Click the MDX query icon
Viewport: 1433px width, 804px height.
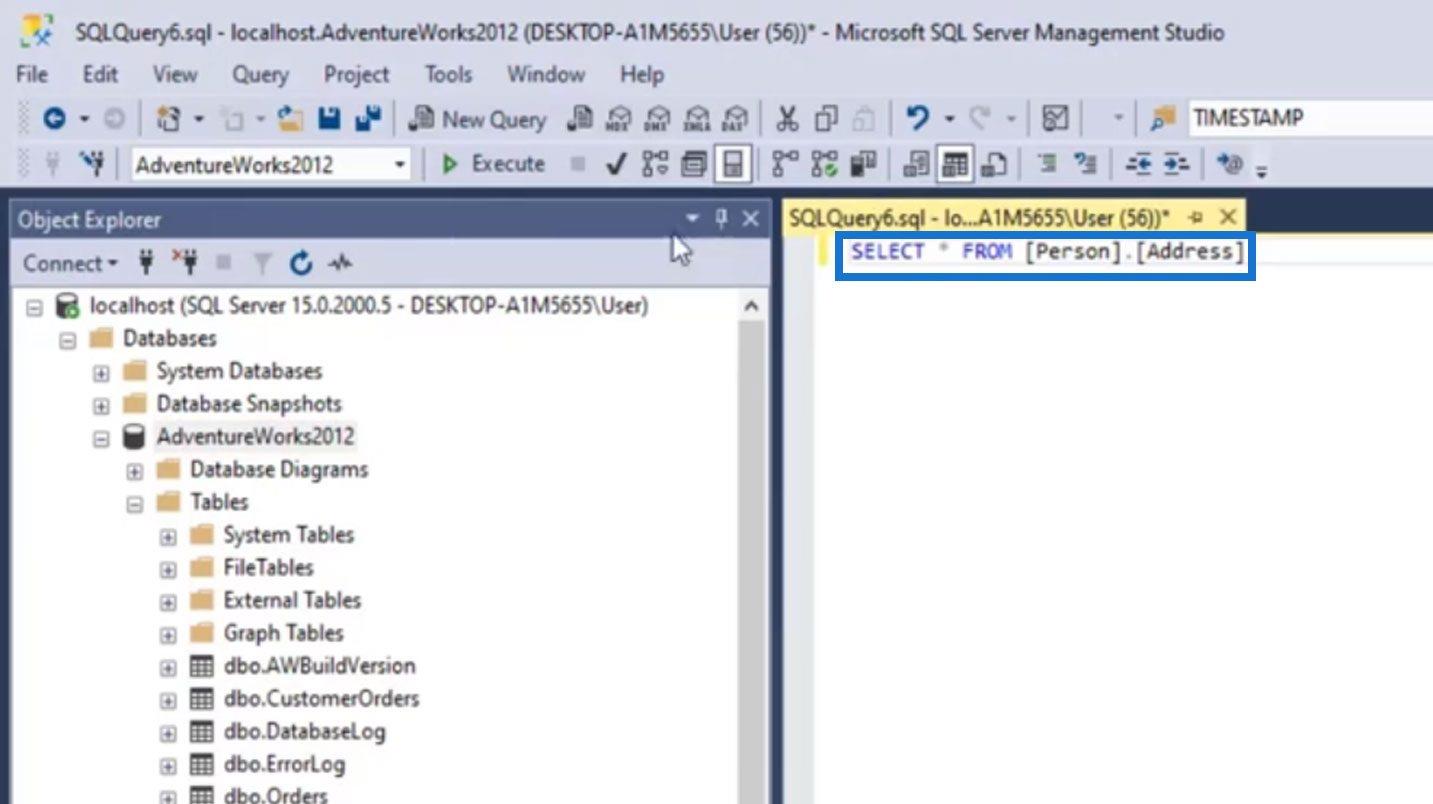coord(618,119)
